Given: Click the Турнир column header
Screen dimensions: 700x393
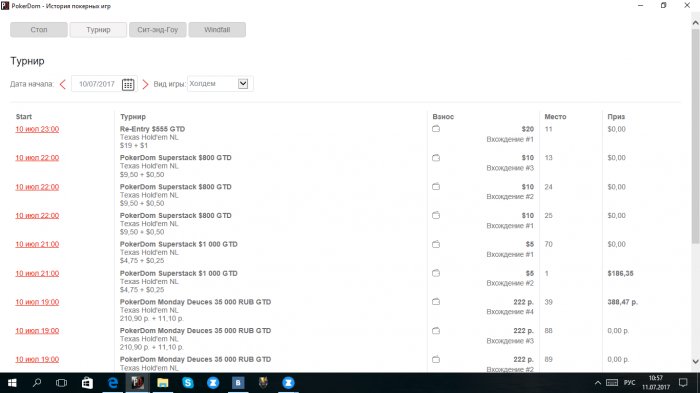Looking at the screenshot, I should (x=133, y=117).
